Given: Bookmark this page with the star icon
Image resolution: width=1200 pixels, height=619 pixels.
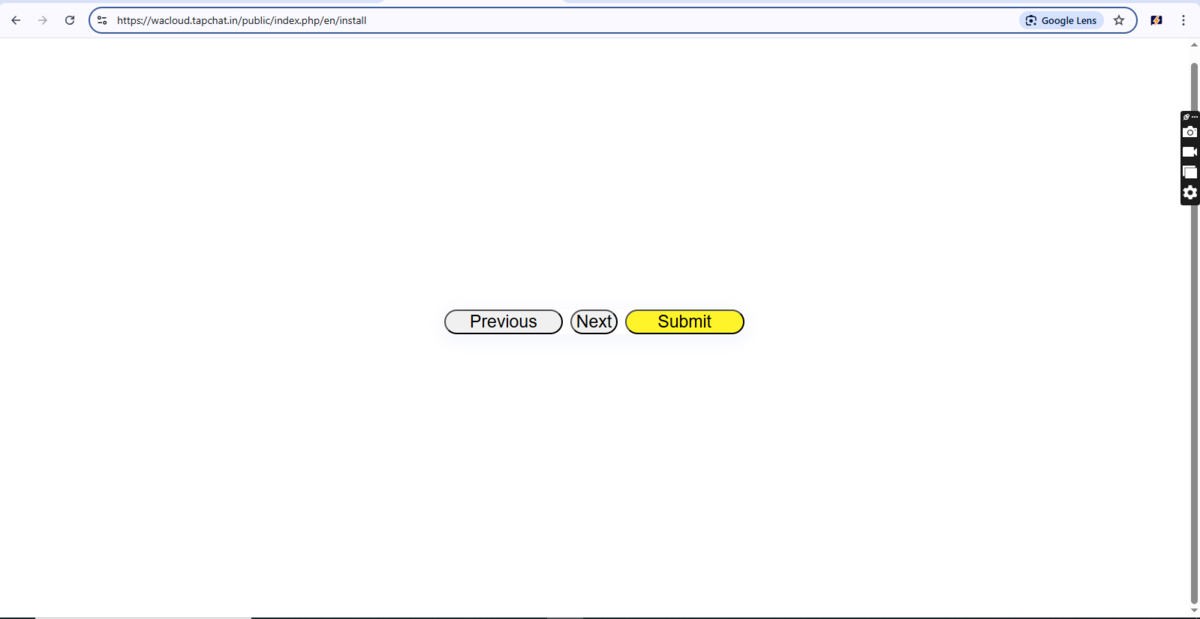Looking at the screenshot, I should (x=1119, y=20).
